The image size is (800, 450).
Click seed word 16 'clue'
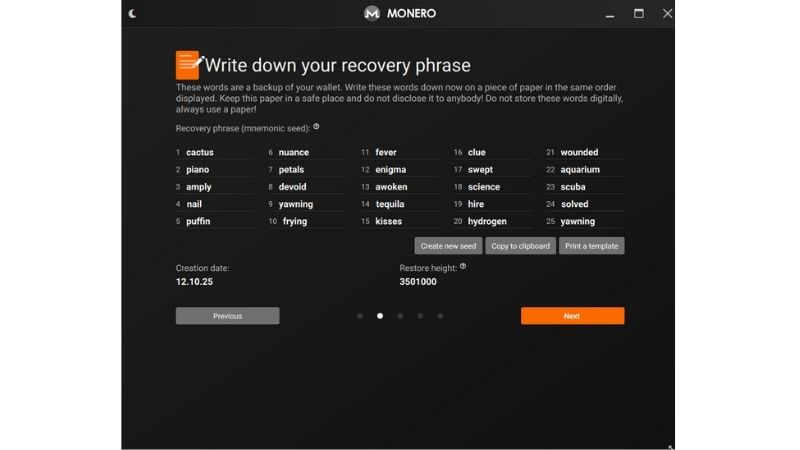(477, 152)
